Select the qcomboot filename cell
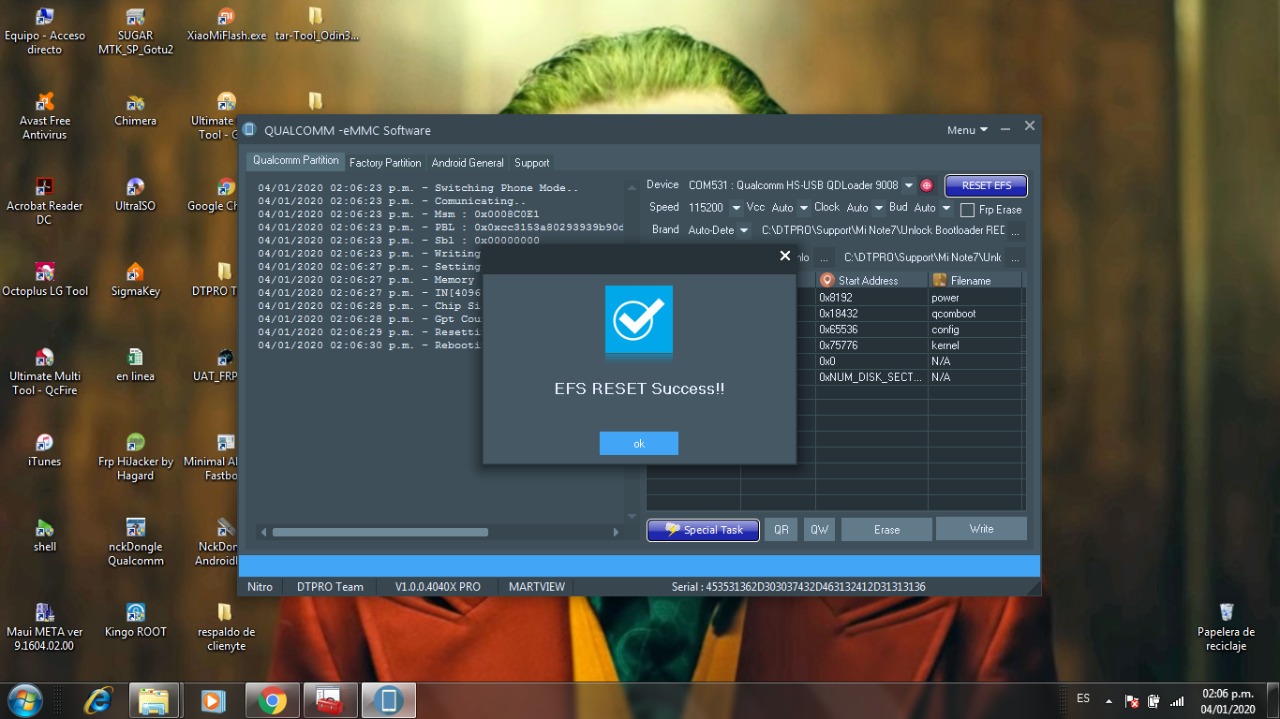The height and width of the screenshot is (719, 1280). [x=975, y=314]
